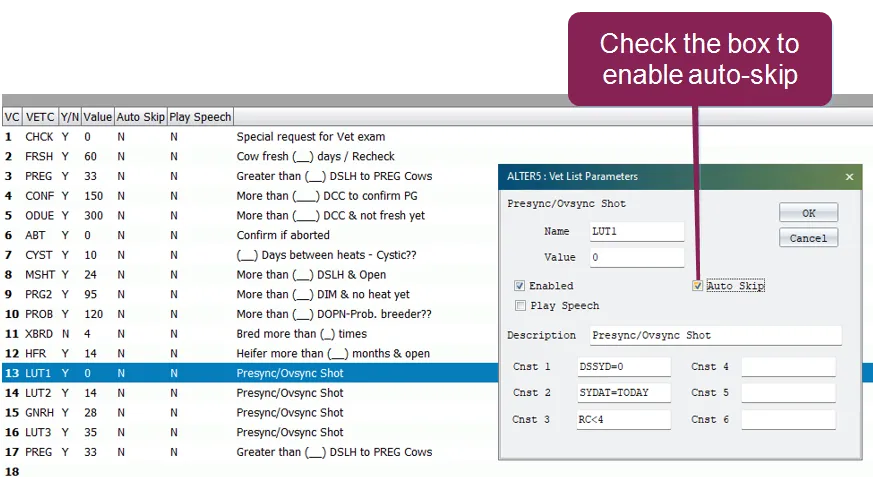Click Y/N value N in XBRD row
This screenshot has height=477, width=873.
(66, 334)
